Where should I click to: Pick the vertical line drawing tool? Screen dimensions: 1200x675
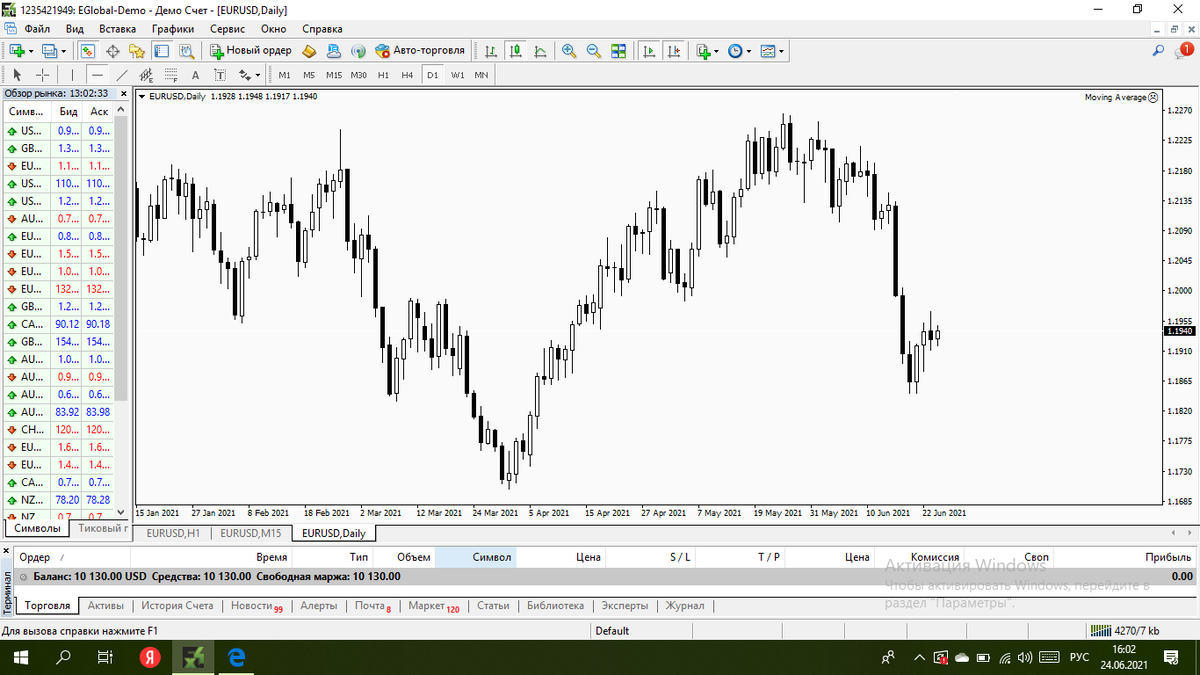[72, 74]
